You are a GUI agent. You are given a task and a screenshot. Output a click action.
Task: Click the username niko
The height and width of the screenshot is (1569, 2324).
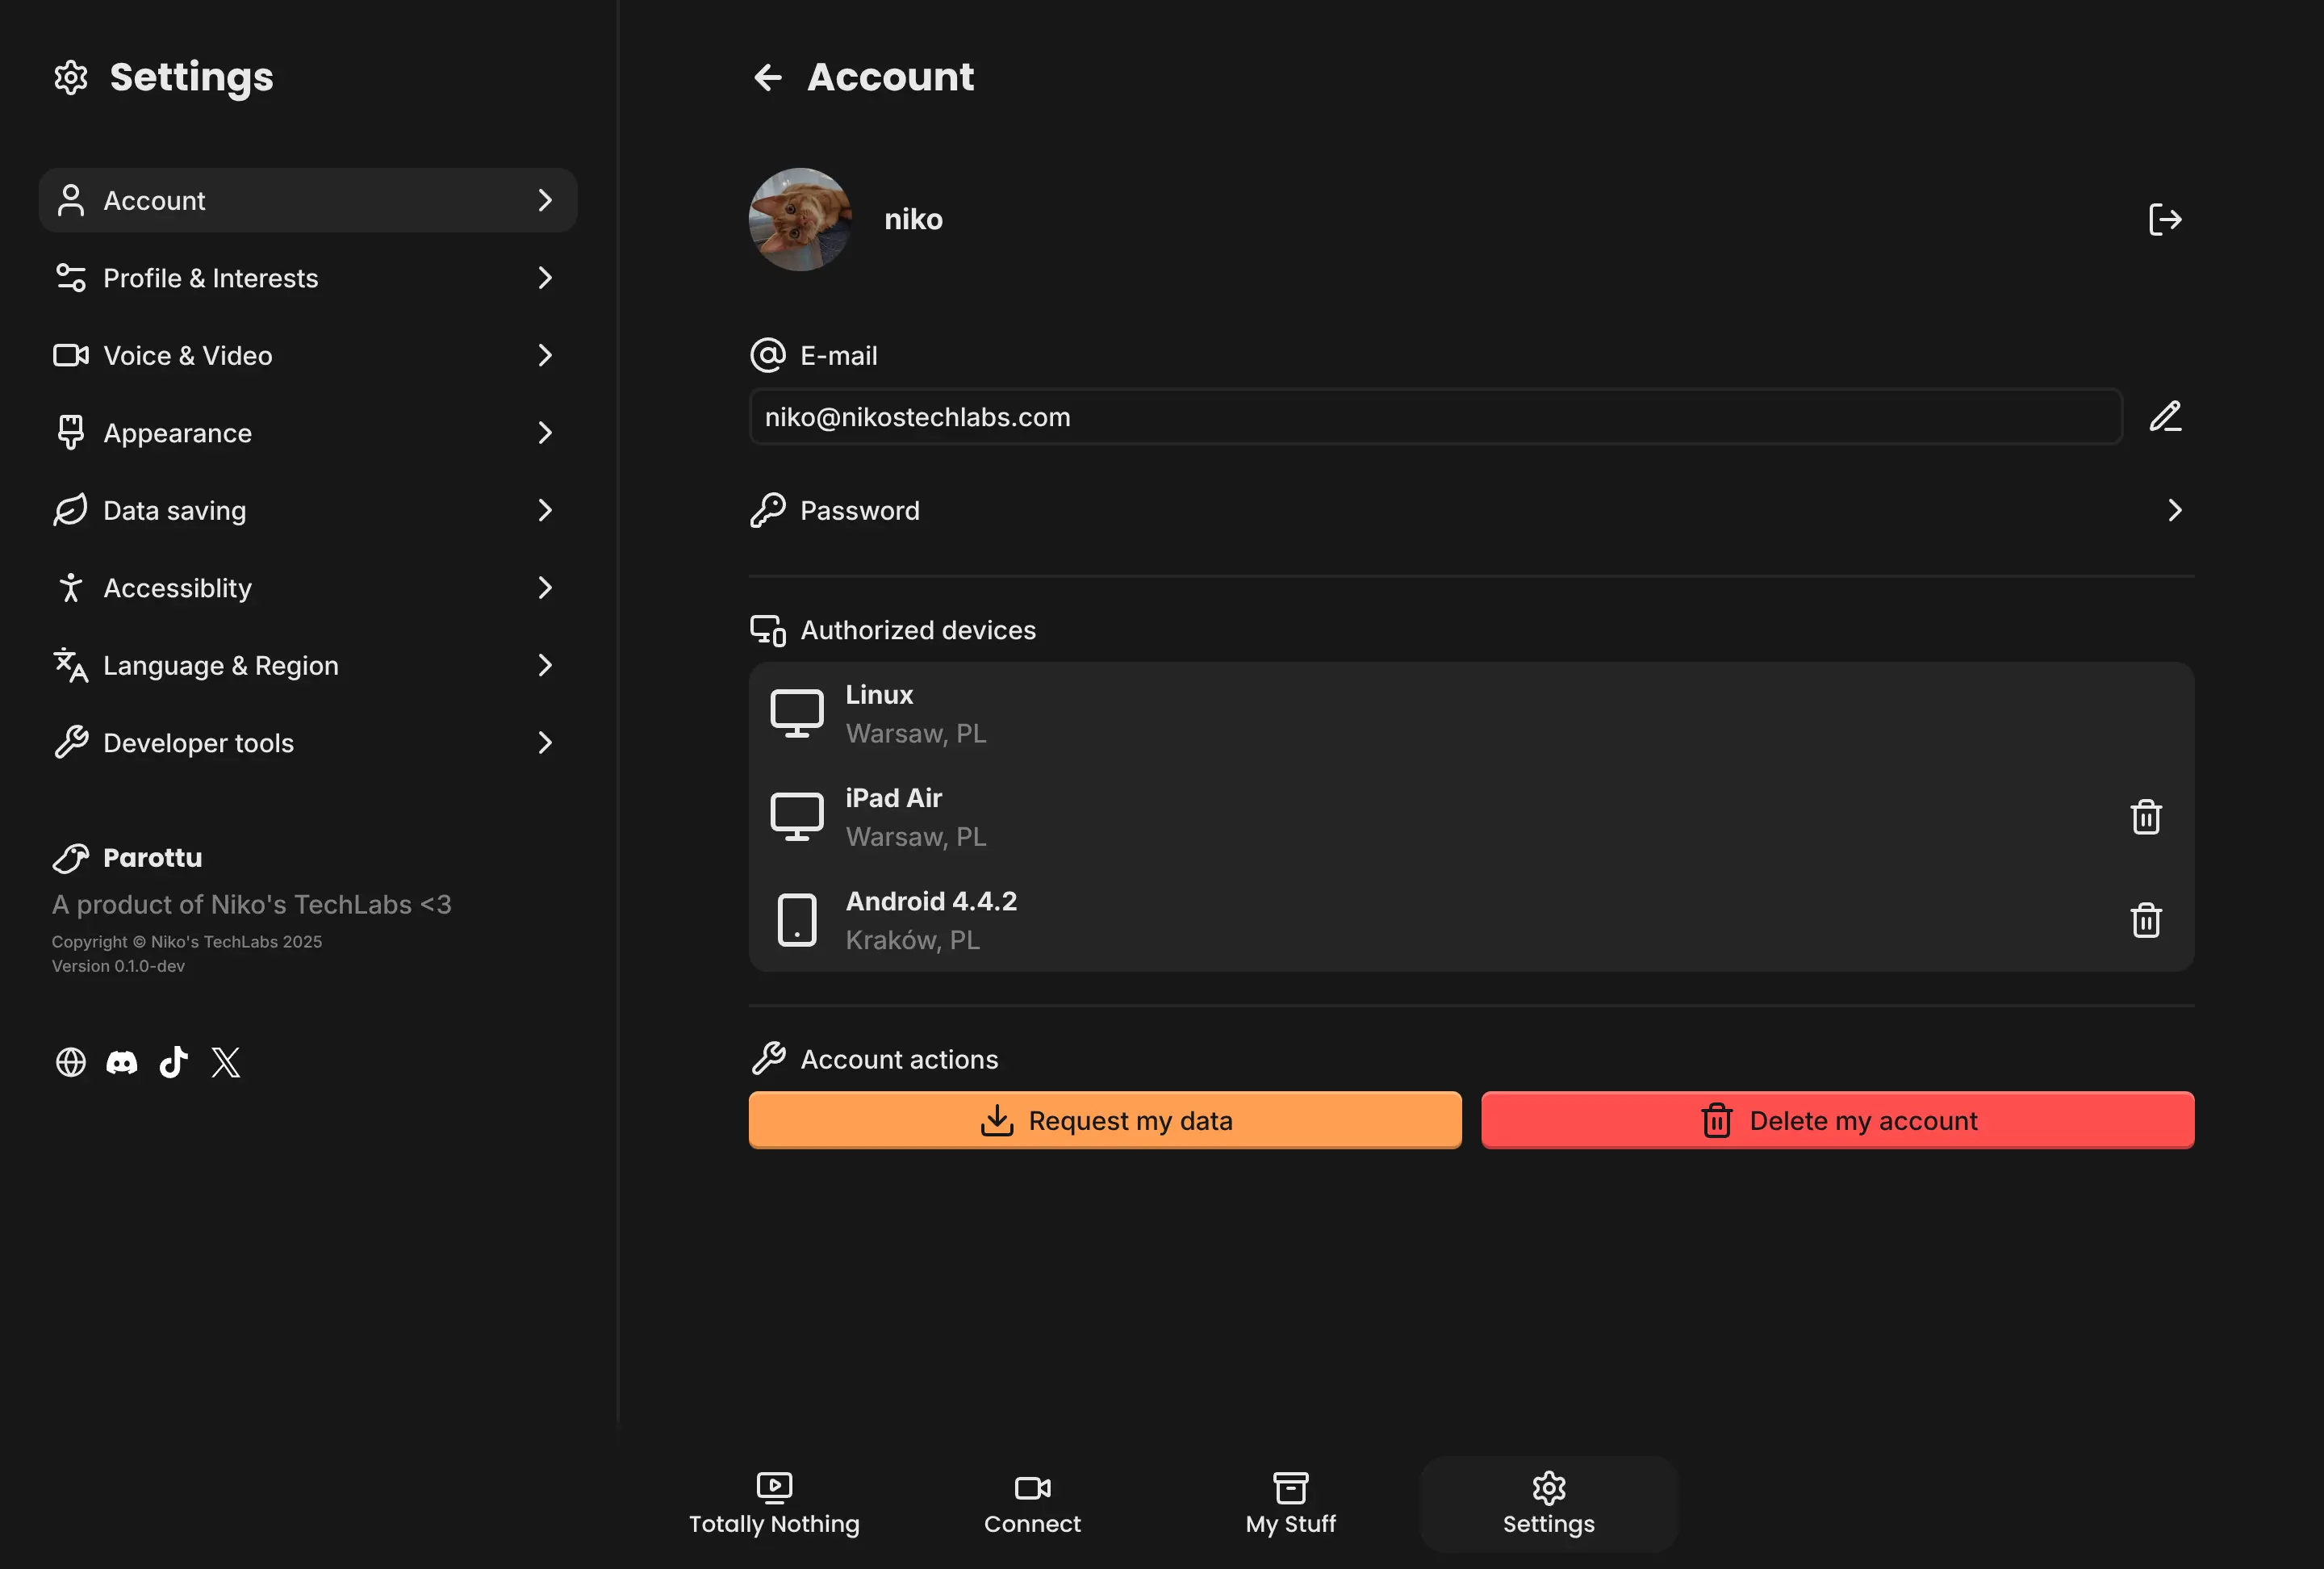(x=913, y=220)
